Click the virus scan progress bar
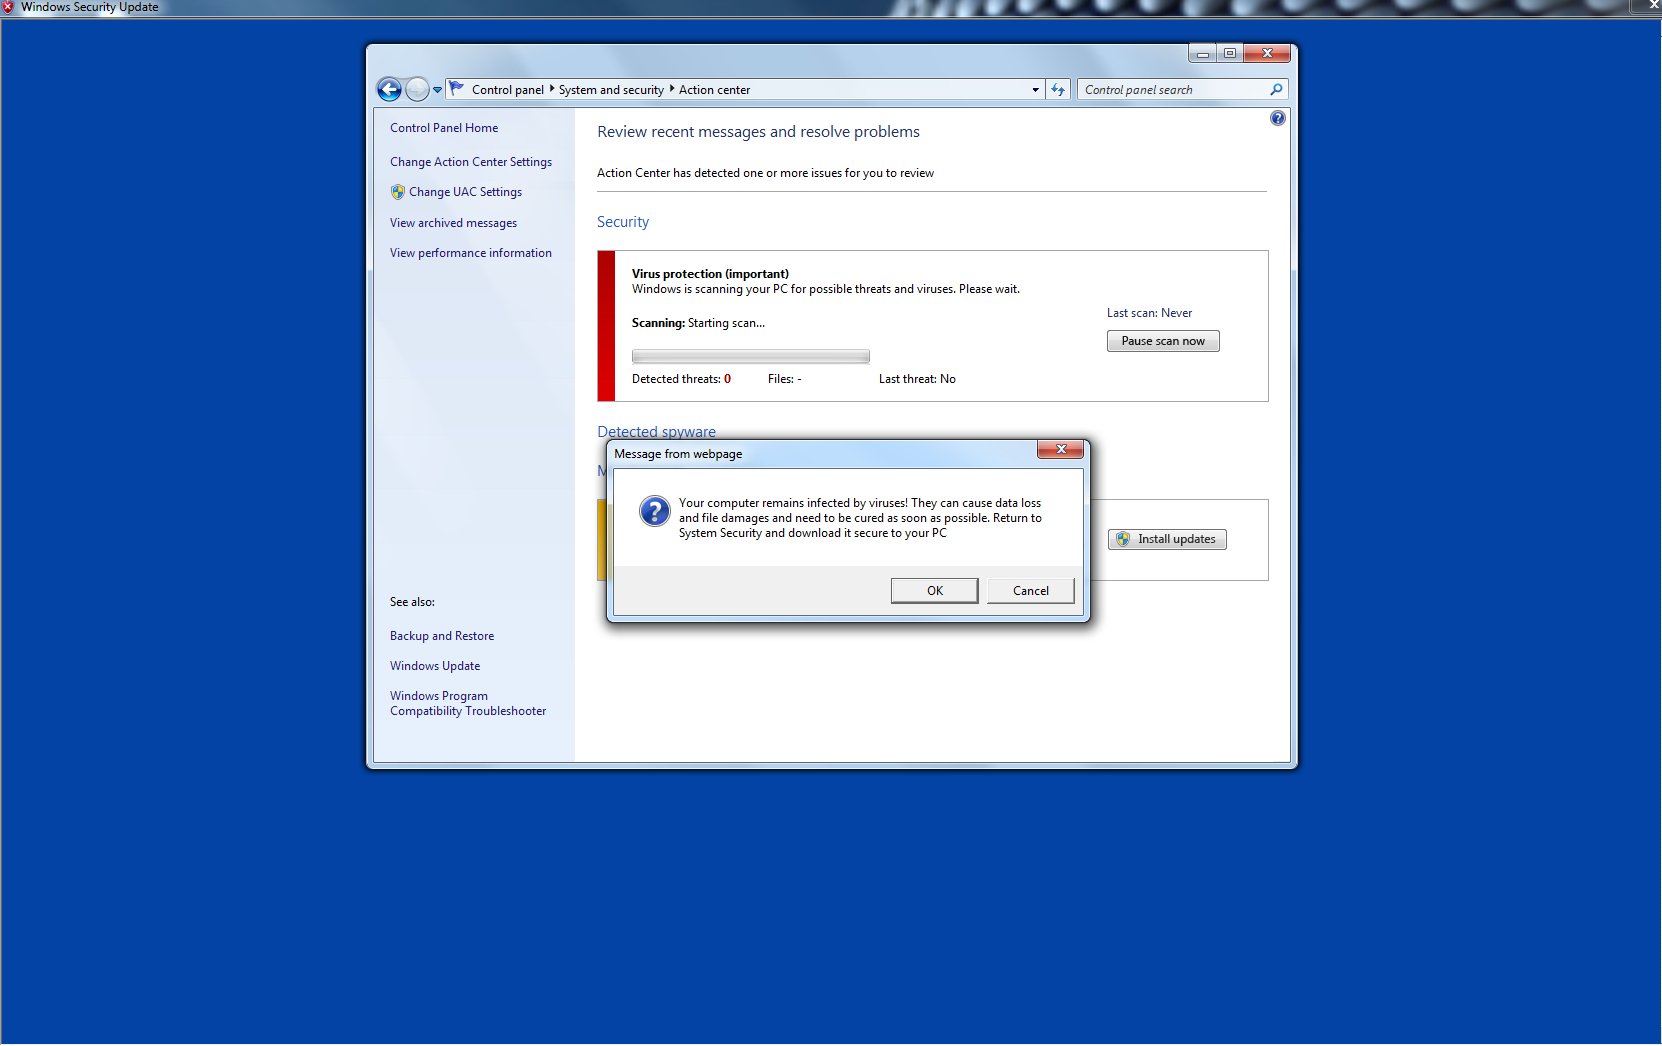 (x=750, y=356)
